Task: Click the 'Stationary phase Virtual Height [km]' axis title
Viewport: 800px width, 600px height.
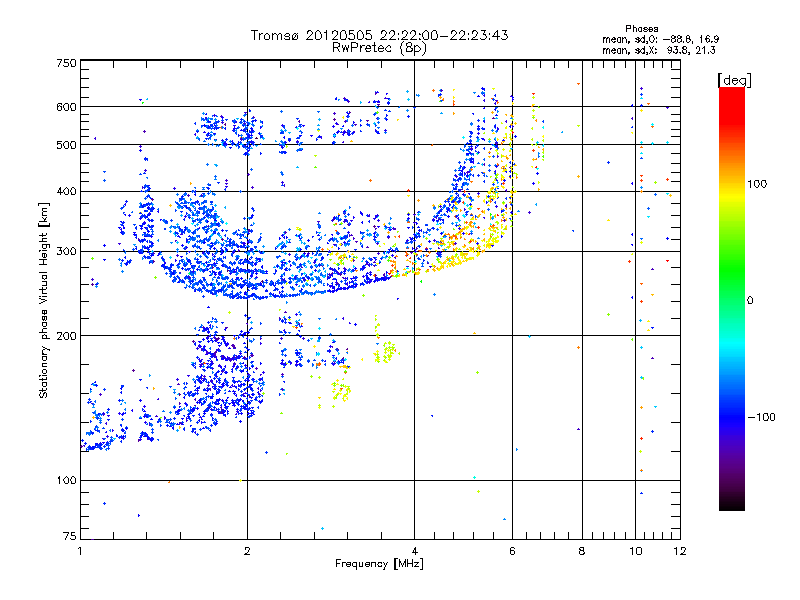Action: pyautogui.click(x=44, y=300)
